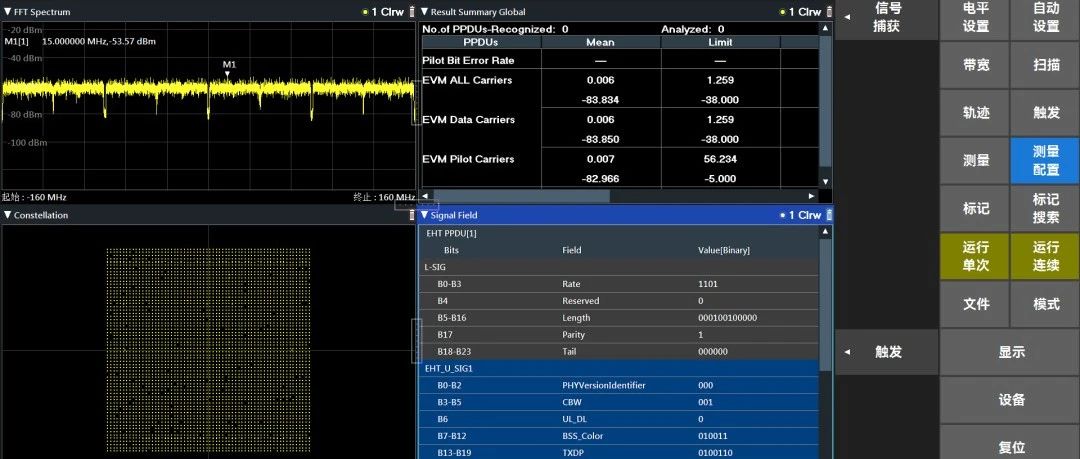Collapse the FFT Spectrum panel triangle
The image size is (1080, 459).
pyautogui.click(x=8, y=12)
